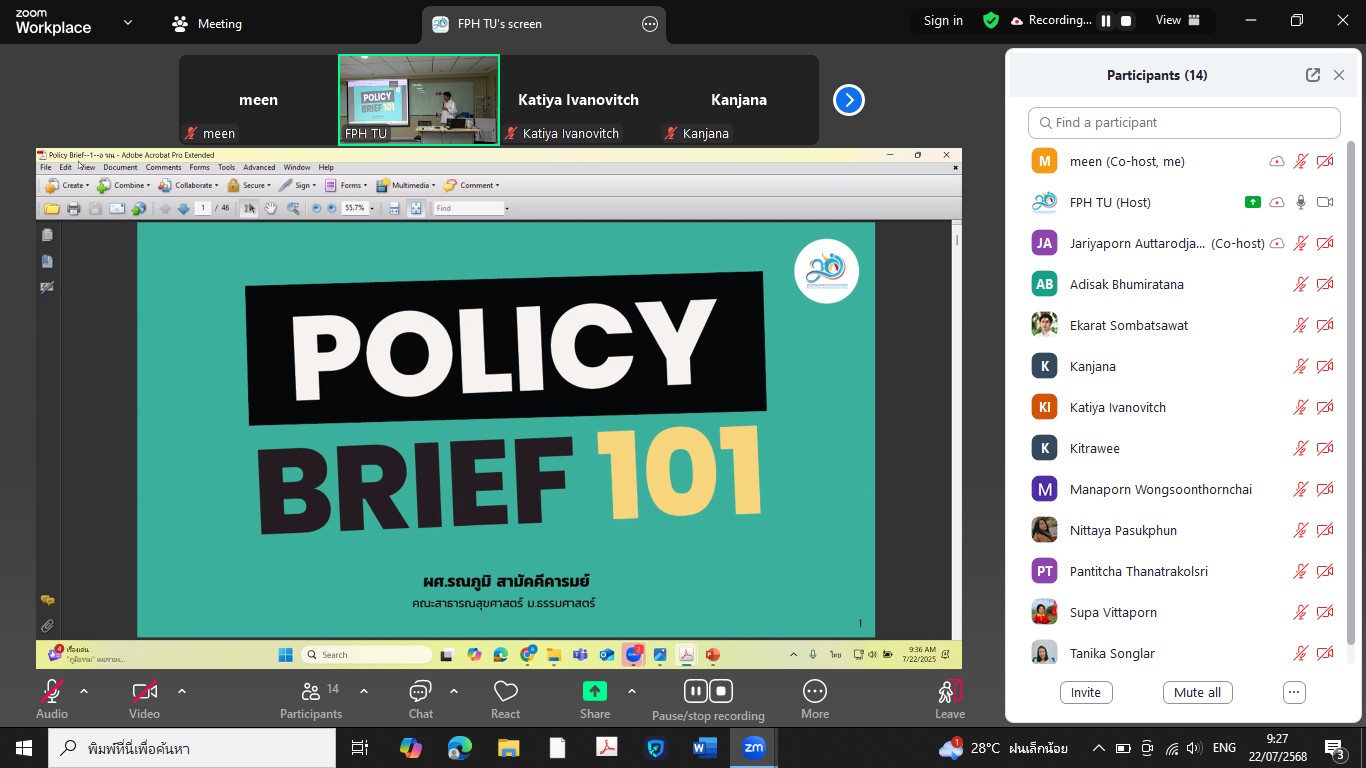Open the React emoji button
This screenshot has height=768, width=1366.
(505, 692)
